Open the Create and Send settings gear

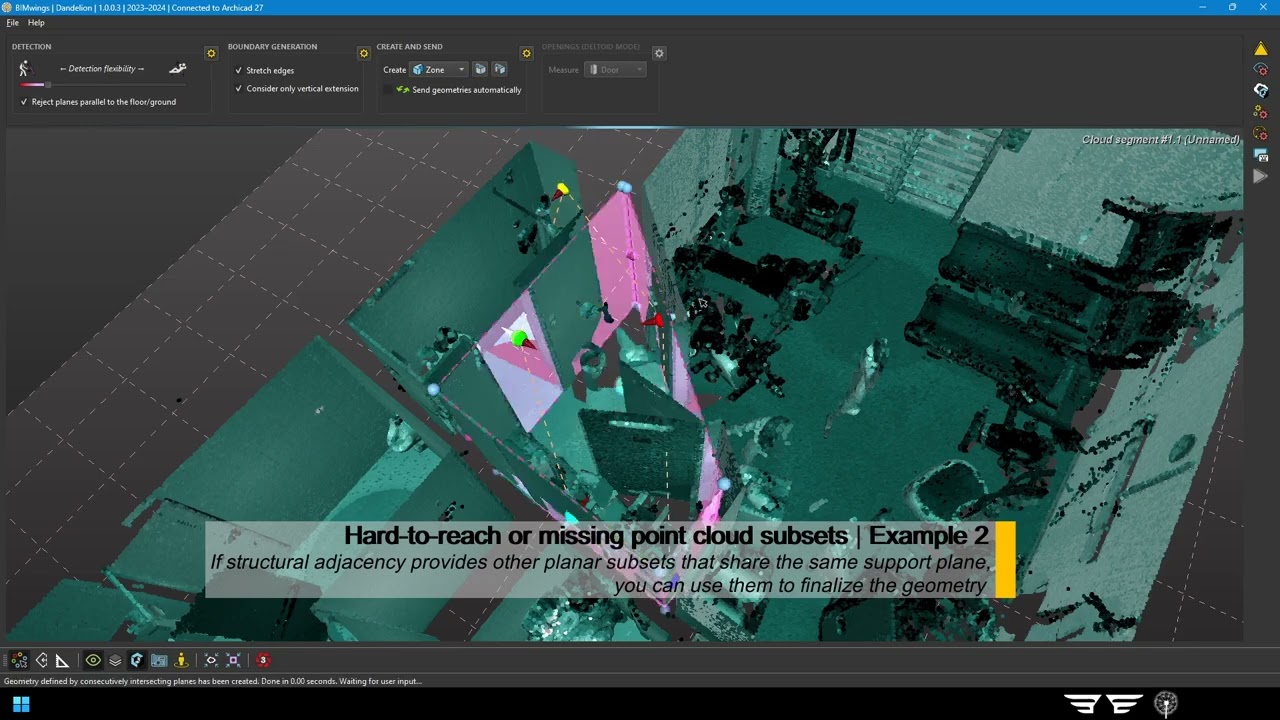pyautogui.click(x=527, y=53)
